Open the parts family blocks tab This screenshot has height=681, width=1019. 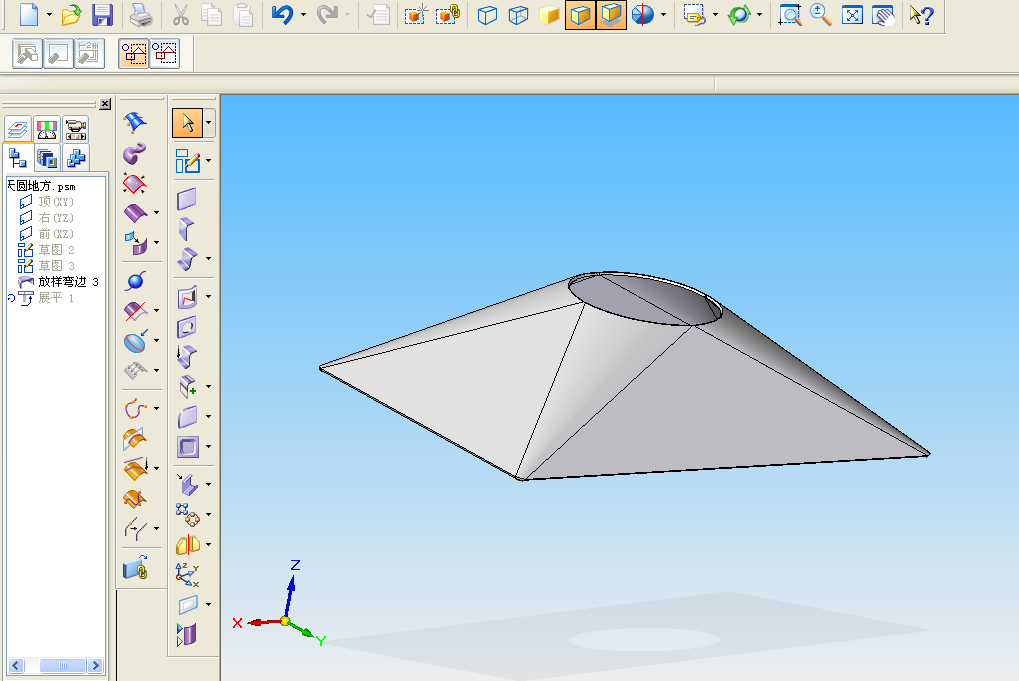[x=75, y=158]
